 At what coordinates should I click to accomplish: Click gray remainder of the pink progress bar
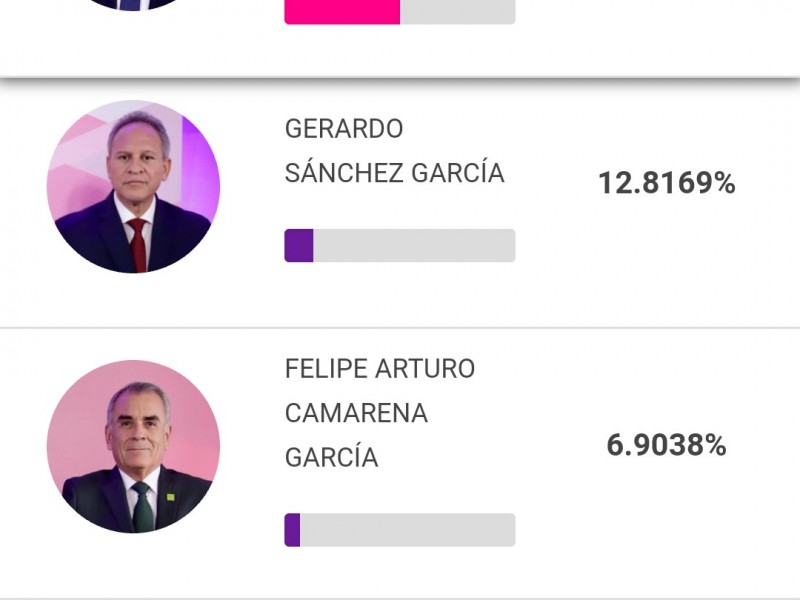pos(458,12)
